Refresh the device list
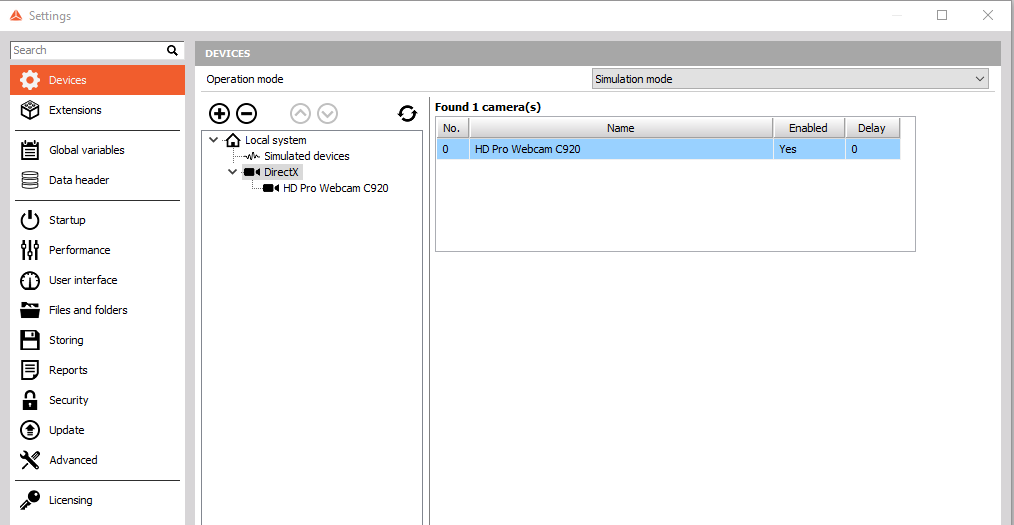This screenshot has width=1014, height=525. coord(407,114)
